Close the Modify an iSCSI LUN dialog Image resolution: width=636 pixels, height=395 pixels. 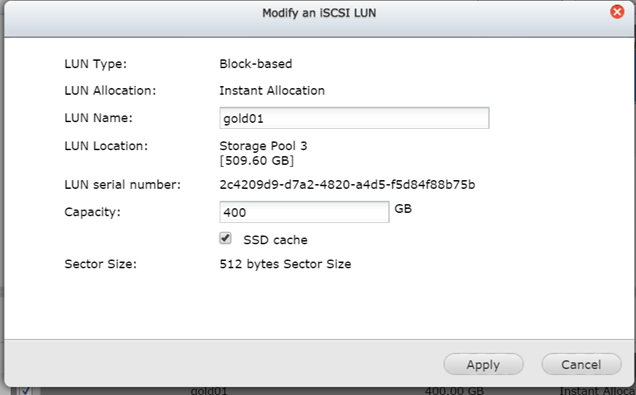(617, 12)
